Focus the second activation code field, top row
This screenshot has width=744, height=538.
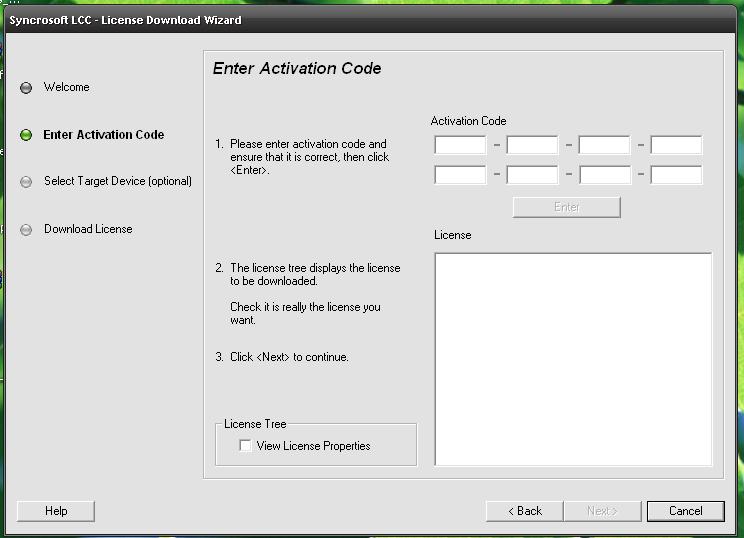532,145
